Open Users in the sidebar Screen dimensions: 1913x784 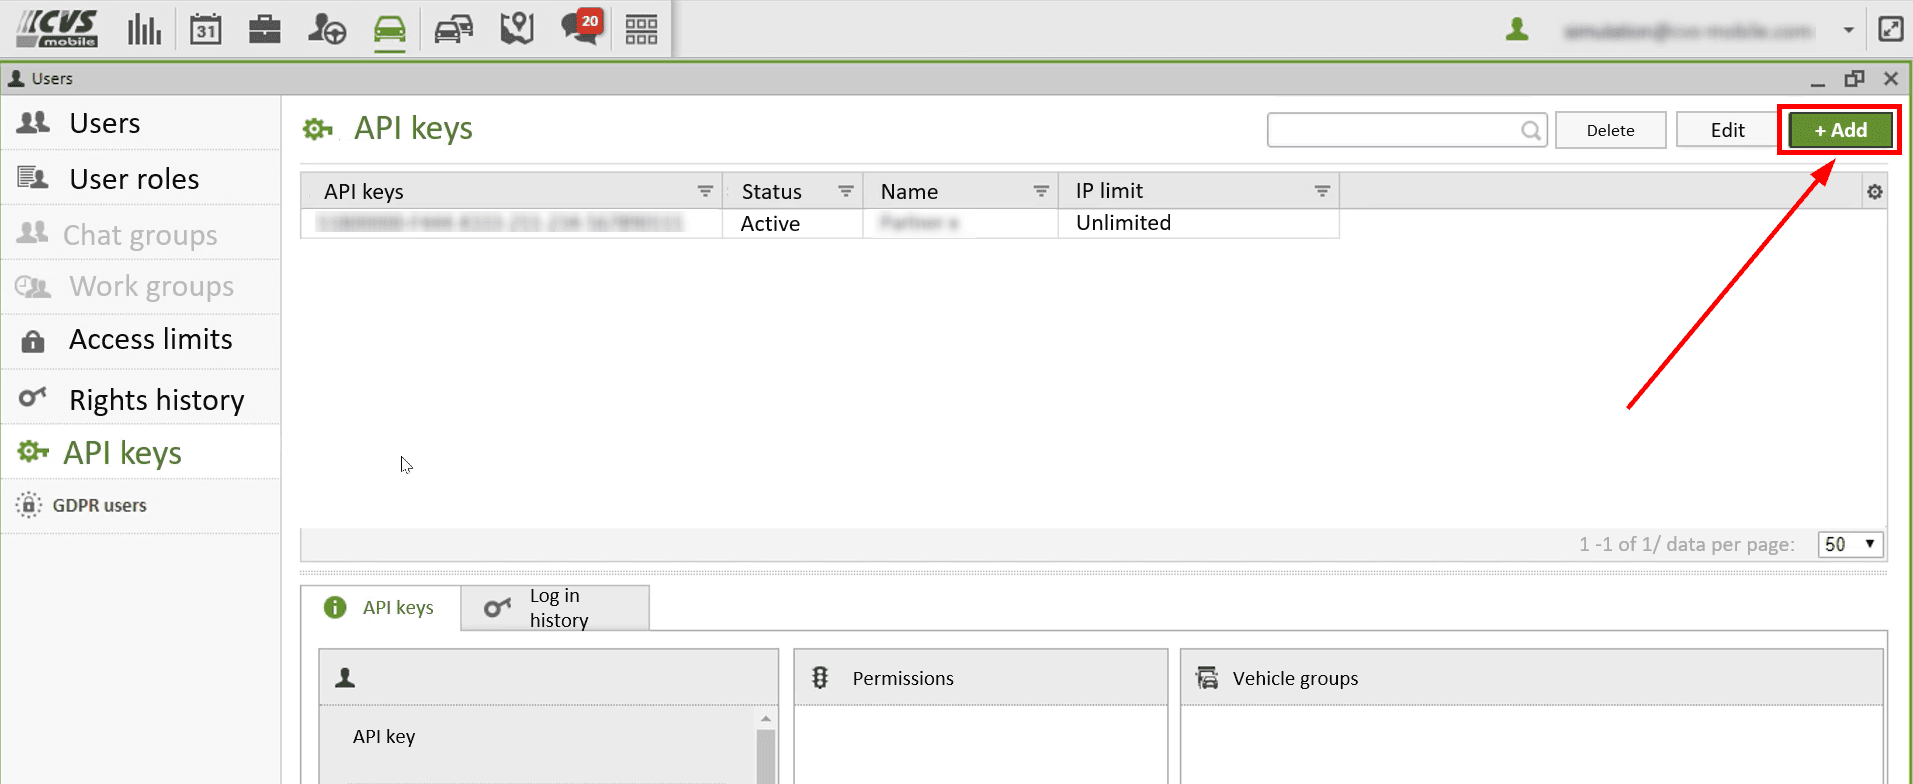pos(141,123)
